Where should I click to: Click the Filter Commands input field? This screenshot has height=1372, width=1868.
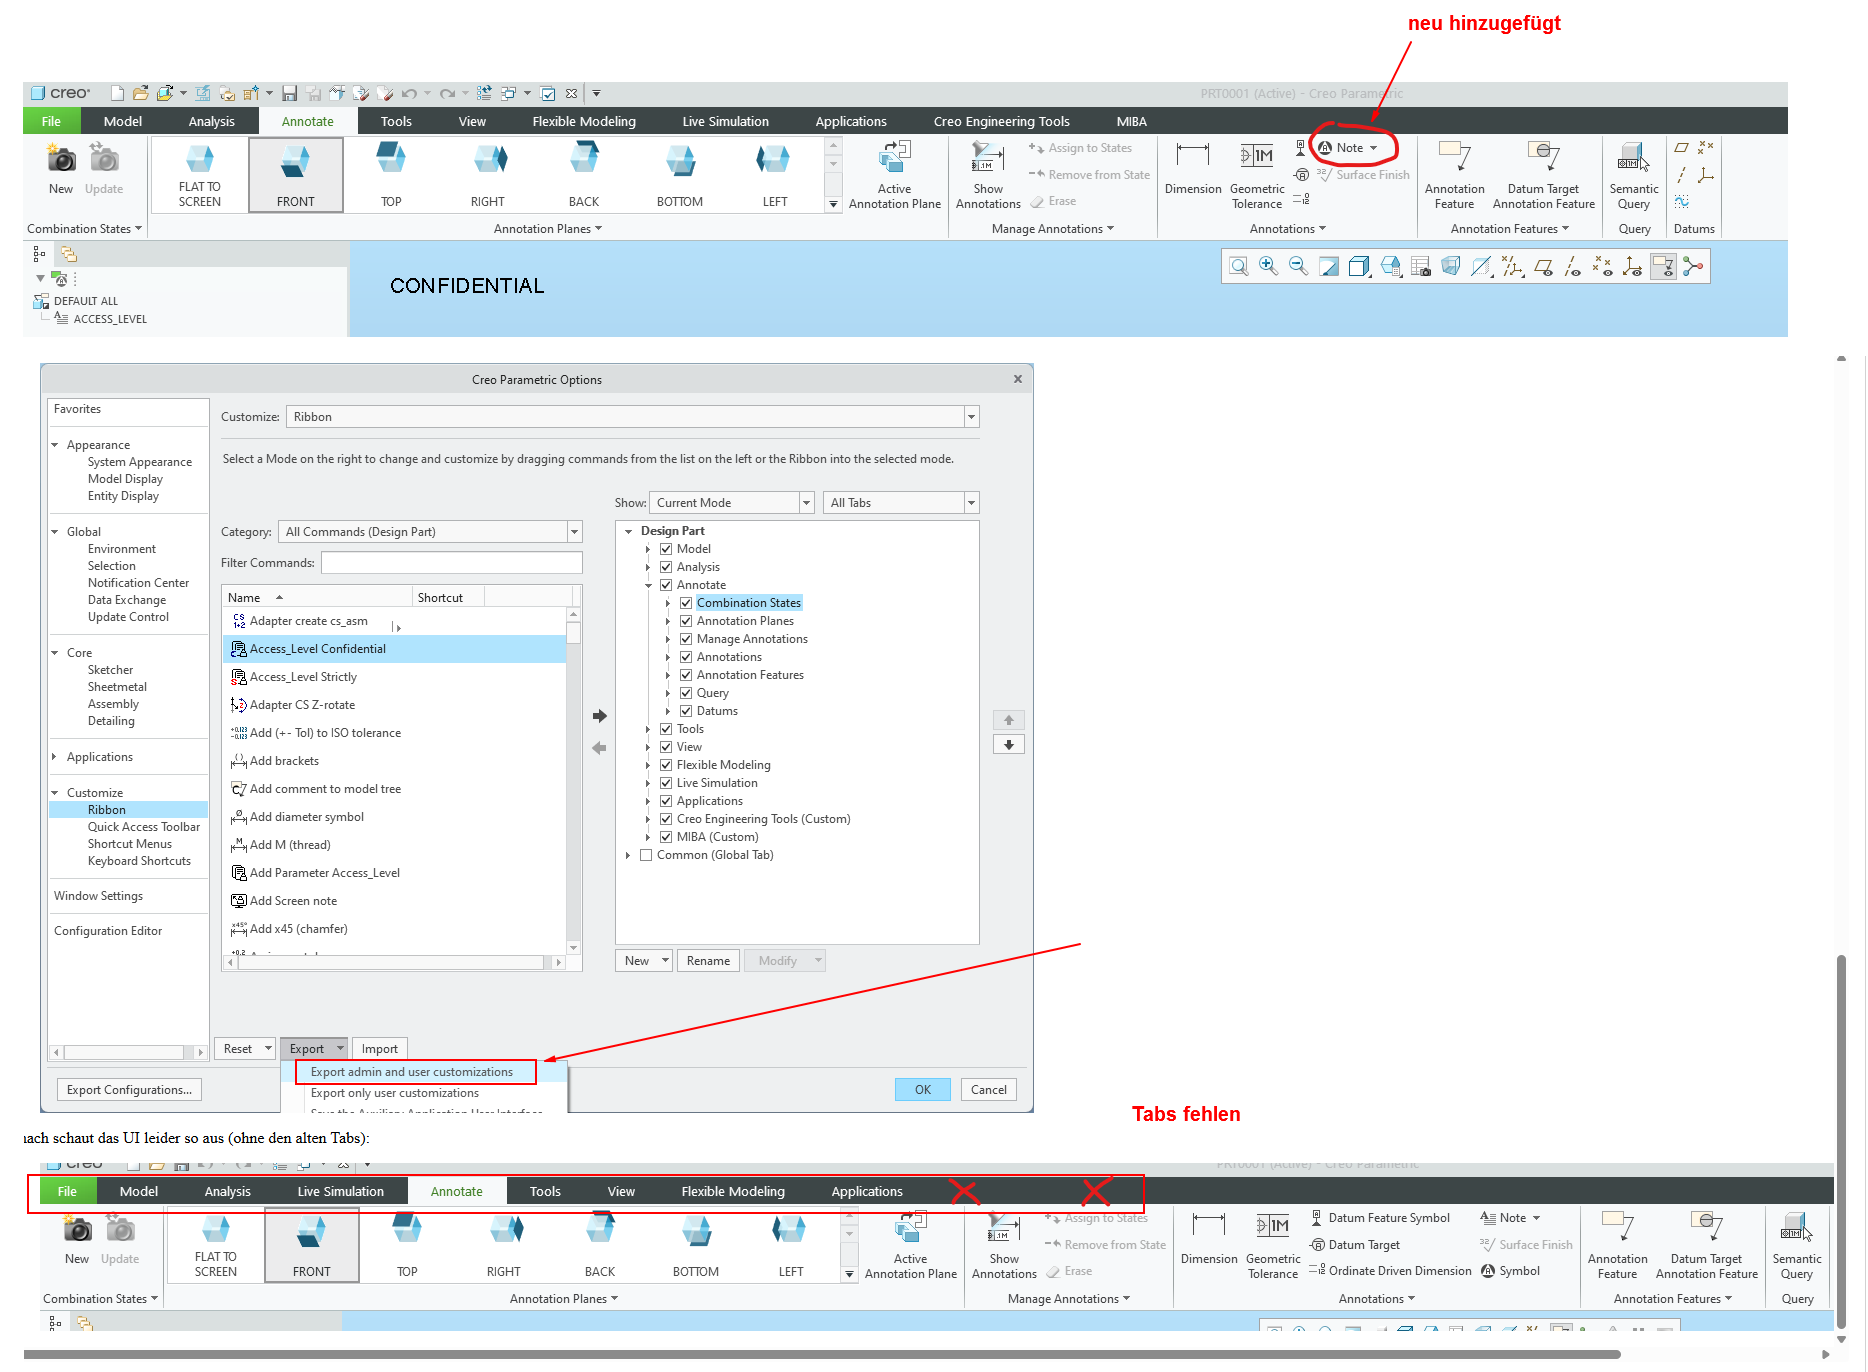[x=452, y=563]
